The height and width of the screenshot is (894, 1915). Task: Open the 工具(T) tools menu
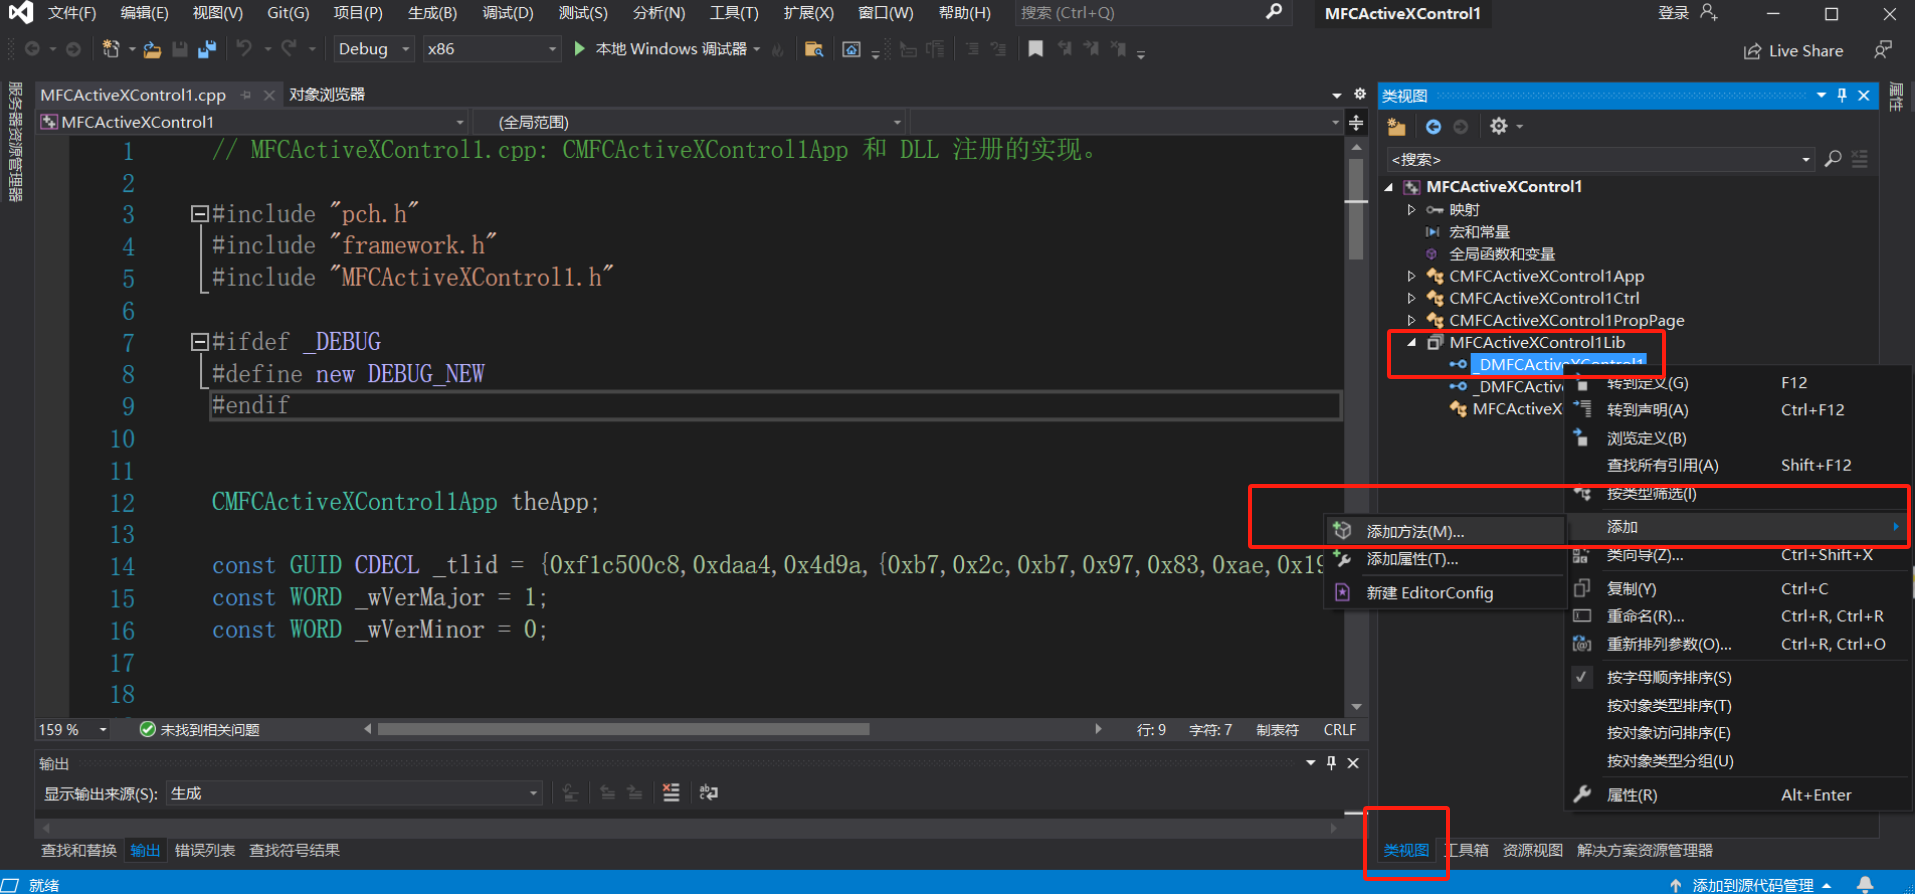click(x=734, y=13)
